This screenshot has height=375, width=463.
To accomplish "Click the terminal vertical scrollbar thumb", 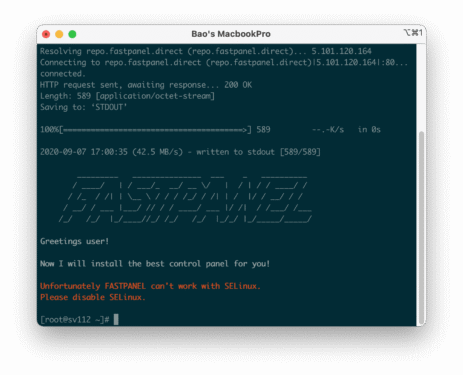I will [x=421, y=227].
